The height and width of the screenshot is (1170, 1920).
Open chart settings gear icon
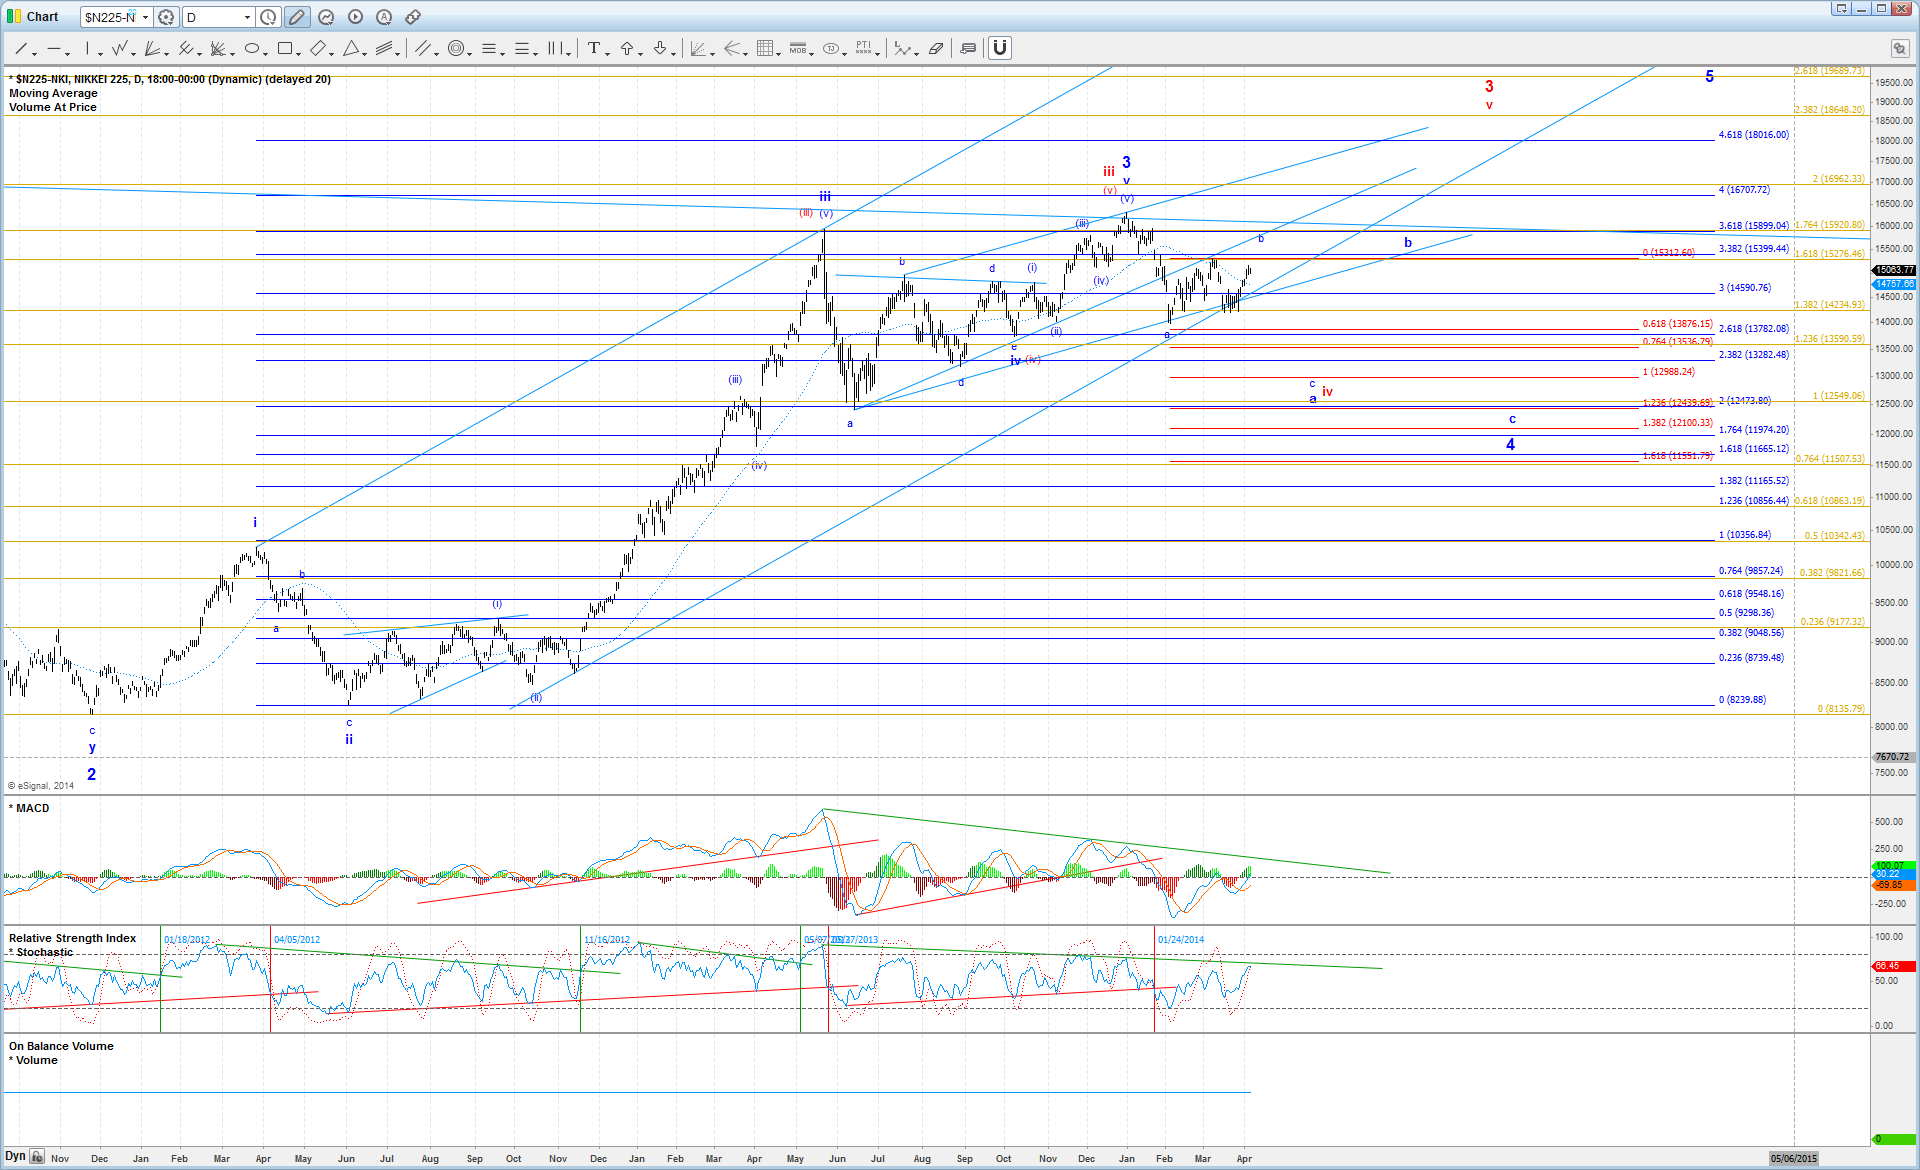click(166, 17)
